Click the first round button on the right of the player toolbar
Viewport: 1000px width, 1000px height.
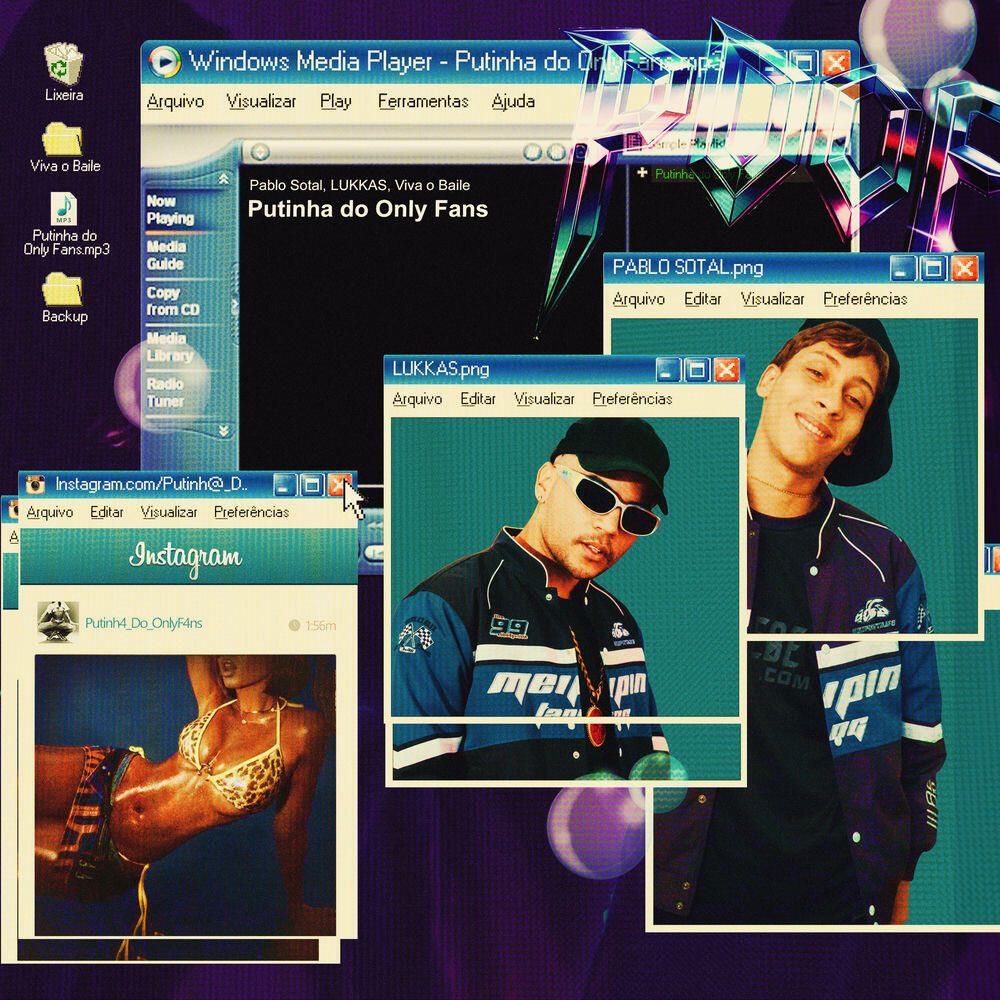[x=533, y=152]
